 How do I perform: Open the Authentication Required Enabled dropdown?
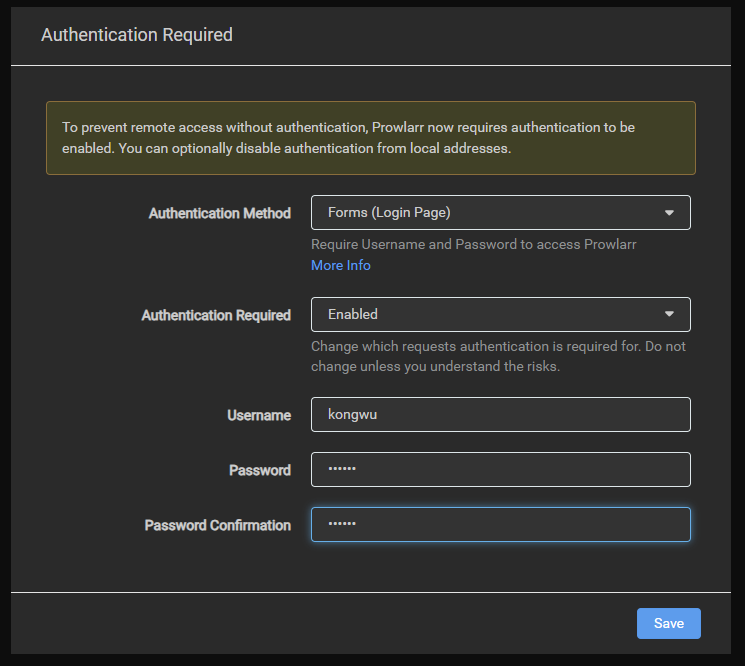click(x=501, y=314)
